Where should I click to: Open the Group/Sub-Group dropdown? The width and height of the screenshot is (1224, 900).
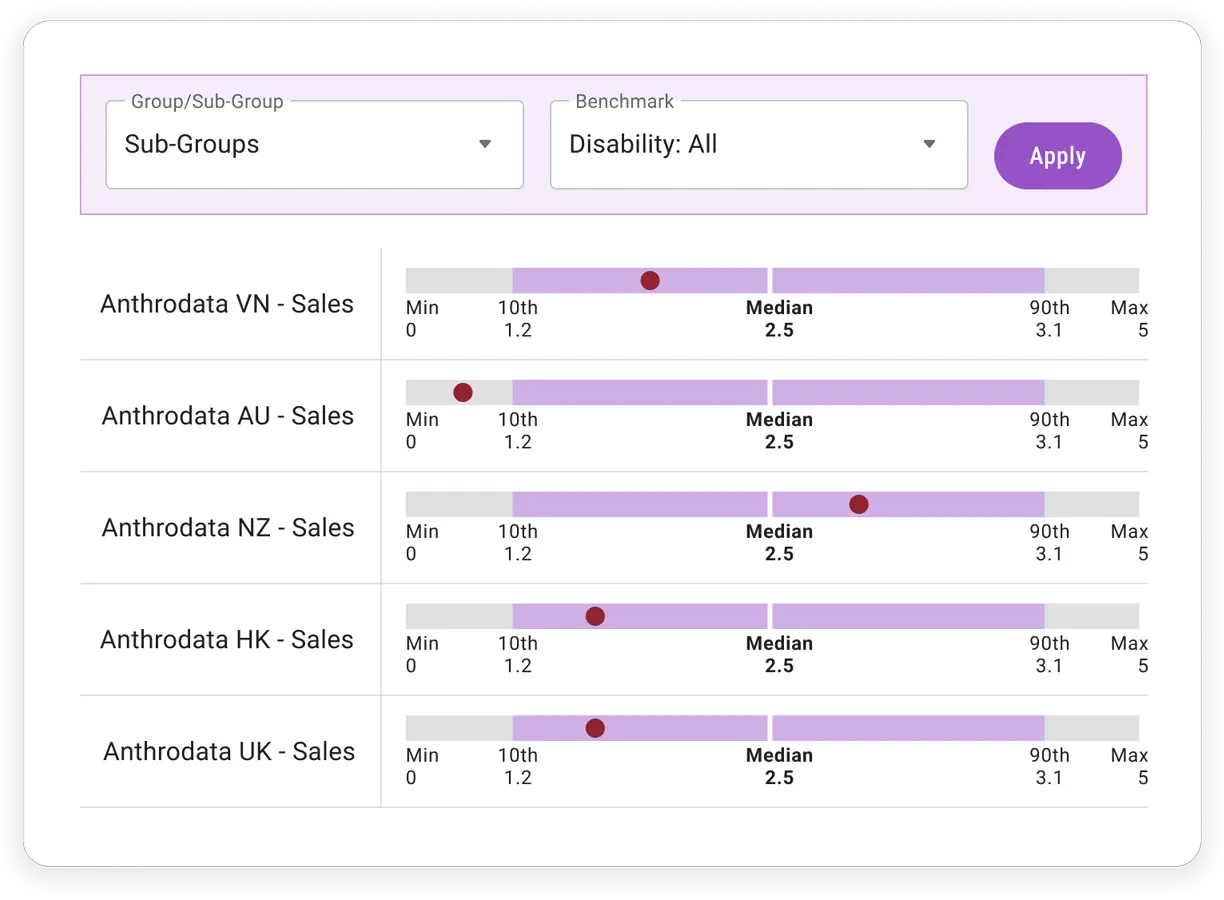click(314, 144)
